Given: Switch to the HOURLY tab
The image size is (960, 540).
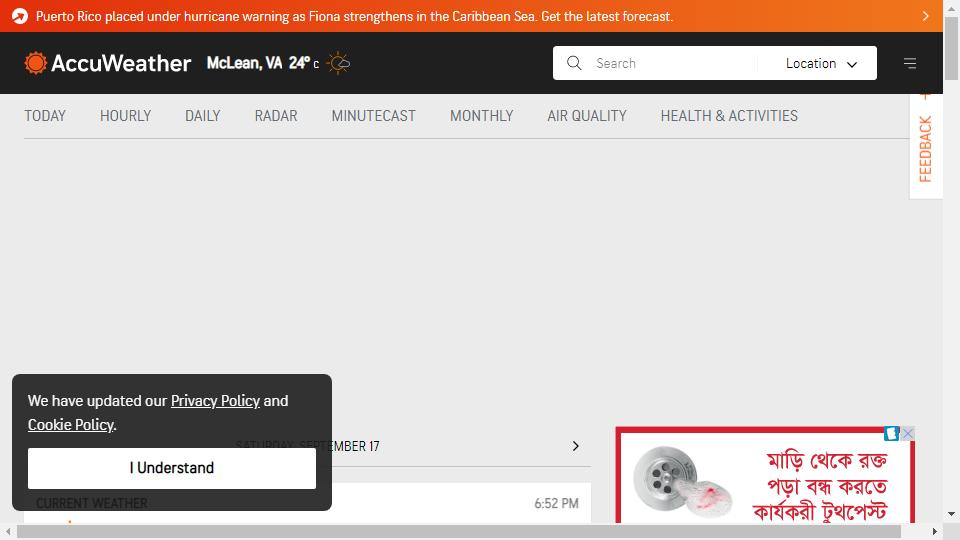Looking at the screenshot, I should point(126,116).
